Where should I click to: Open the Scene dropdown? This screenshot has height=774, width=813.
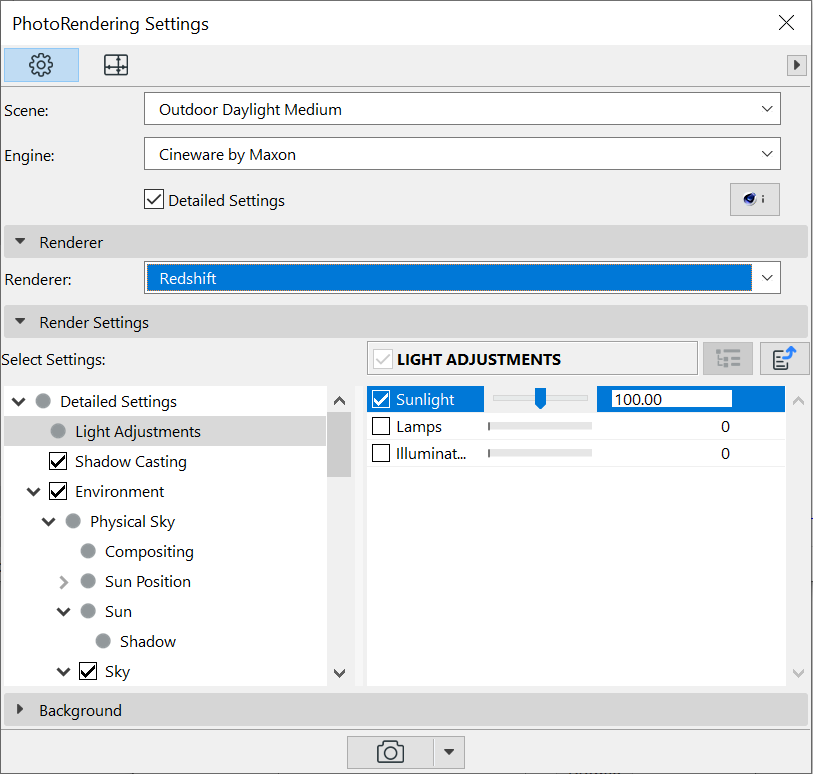point(461,109)
